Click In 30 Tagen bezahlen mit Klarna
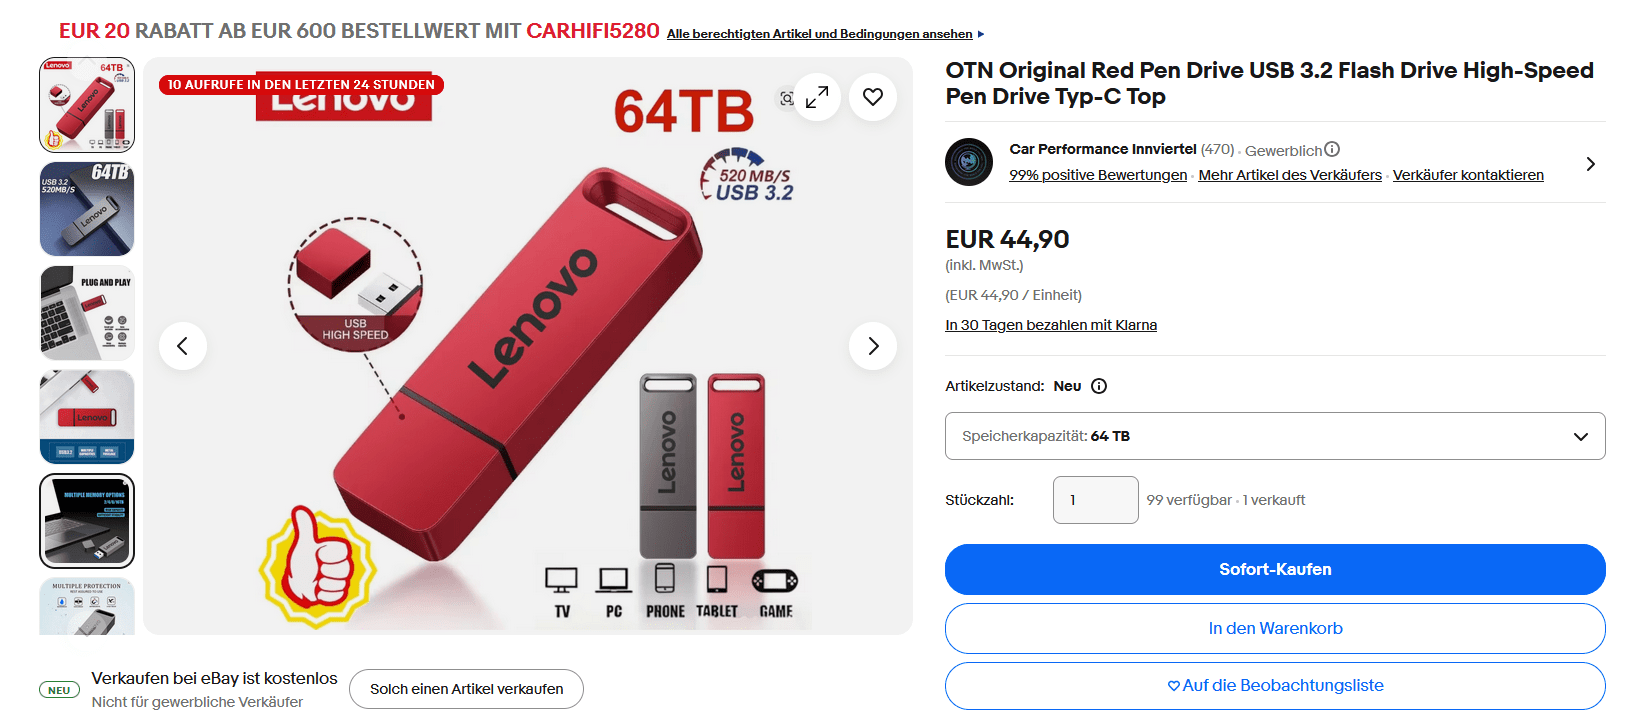Image resolution: width=1640 pixels, height=716 pixels. click(1051, 325)
